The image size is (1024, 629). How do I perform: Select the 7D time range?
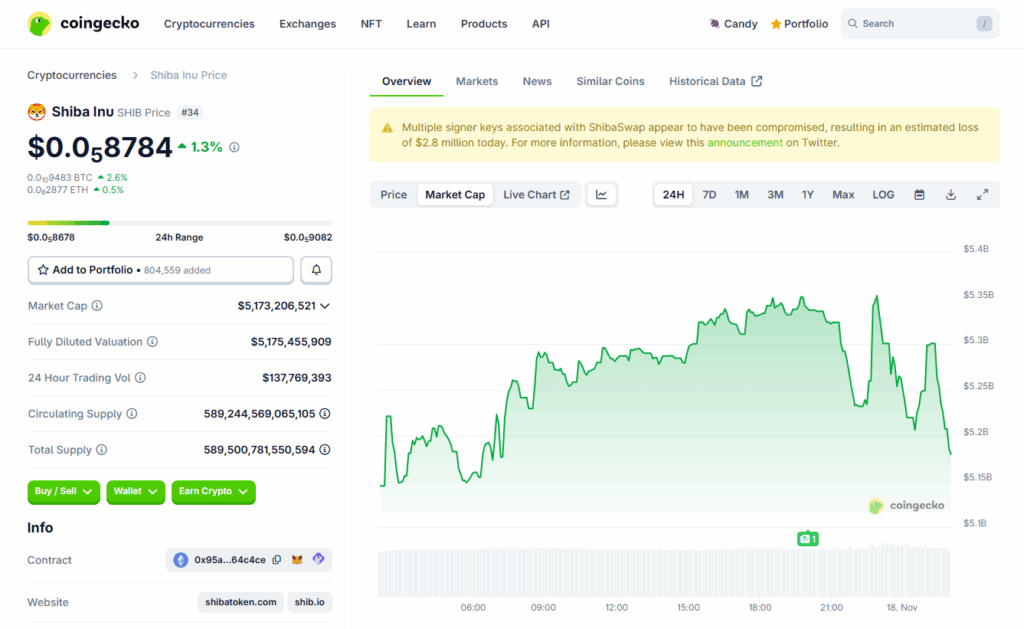point(709,195)
